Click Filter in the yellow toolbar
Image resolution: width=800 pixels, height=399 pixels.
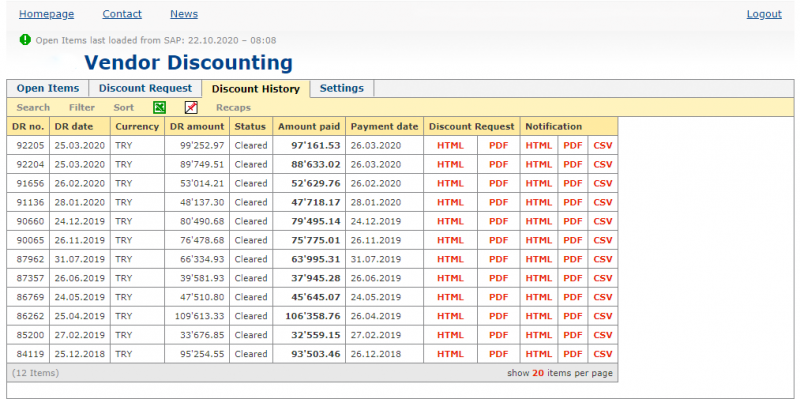pyautogui.click(x=82, y=108)
